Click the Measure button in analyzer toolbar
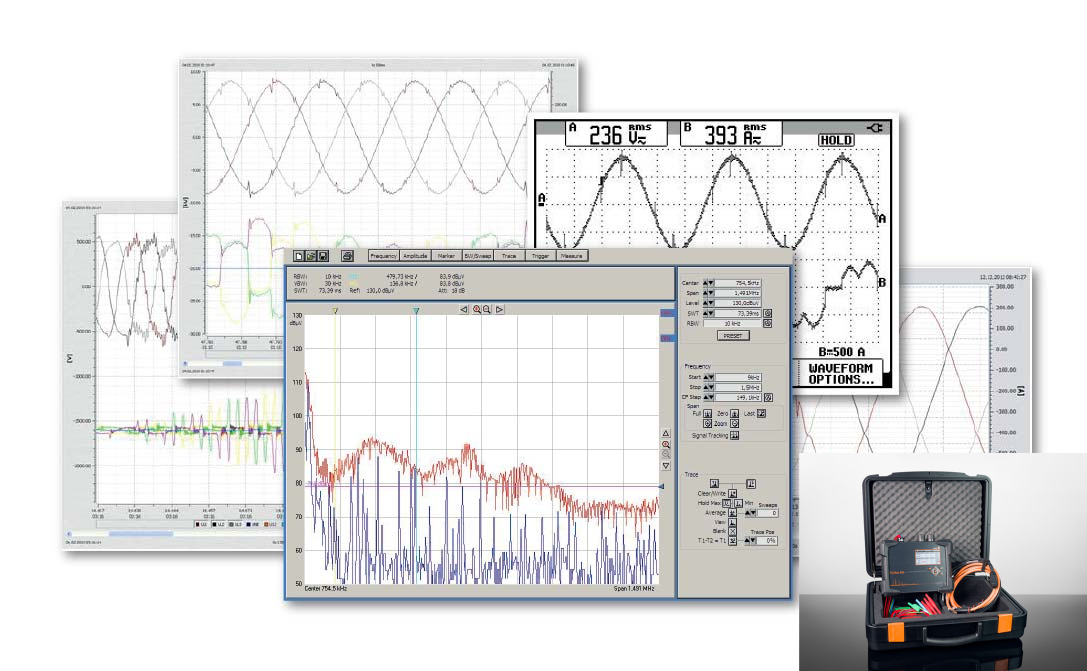1087x671 pixels. [572, 256]
